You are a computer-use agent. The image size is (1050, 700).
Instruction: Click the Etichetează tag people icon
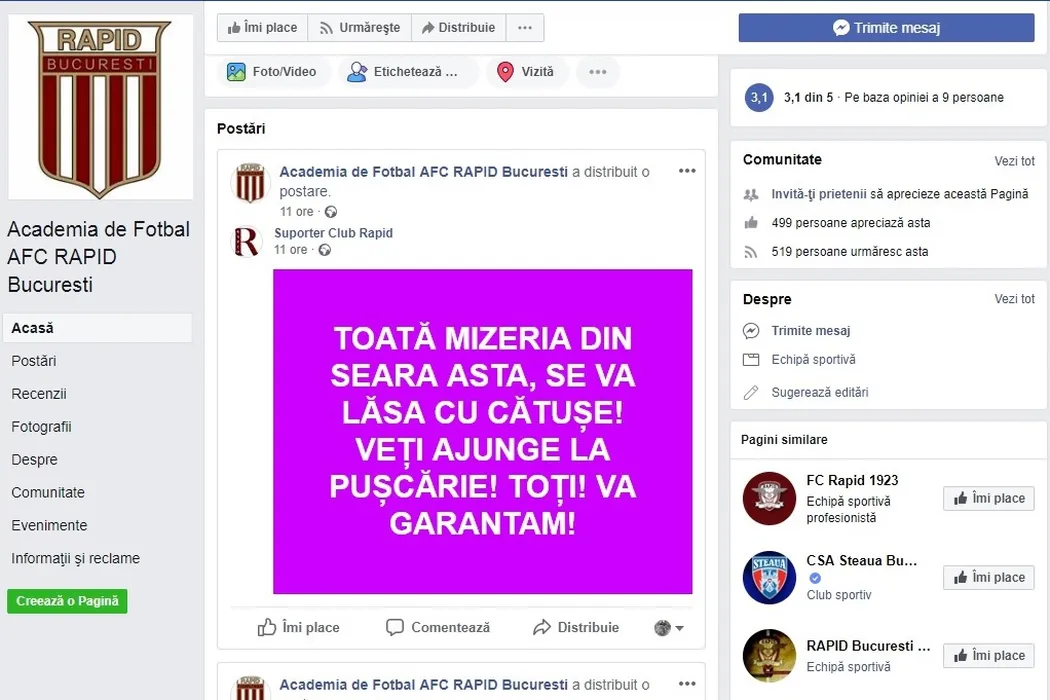tap(357, 72)
